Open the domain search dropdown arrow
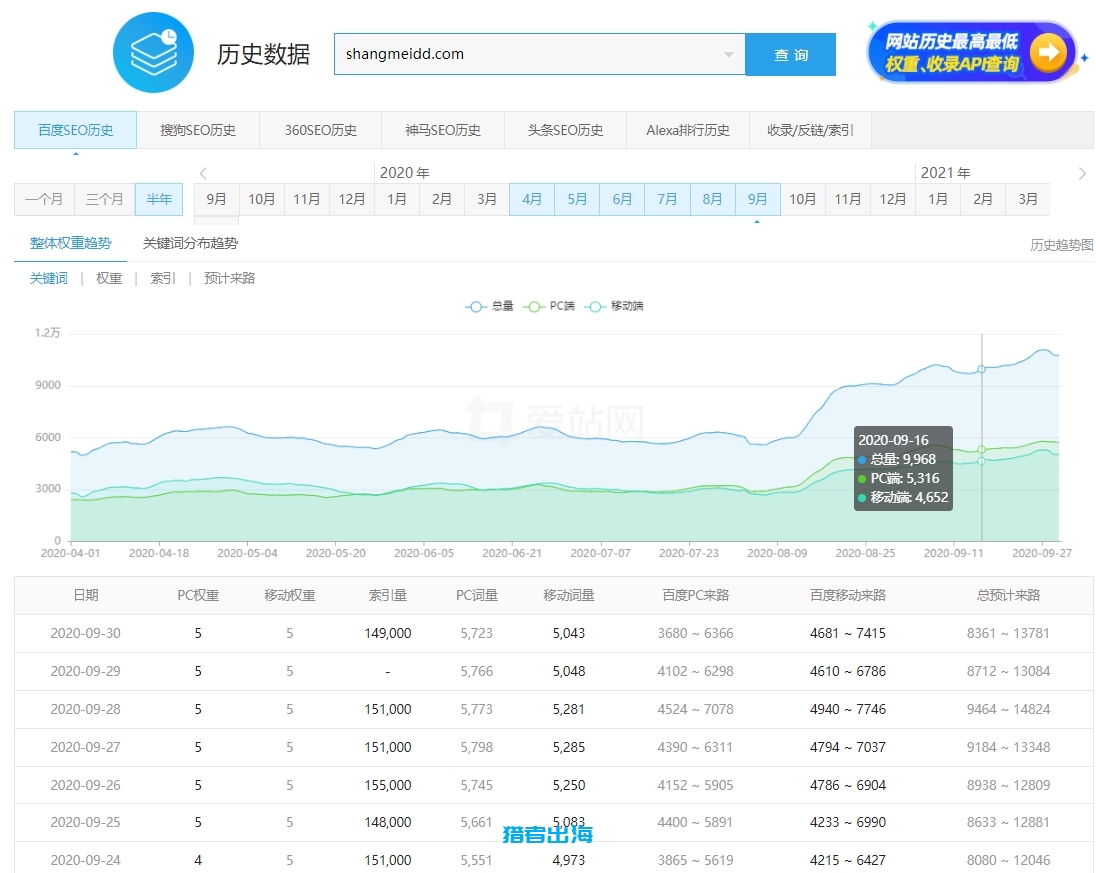The image size is (1096, 873). (729, 55)
